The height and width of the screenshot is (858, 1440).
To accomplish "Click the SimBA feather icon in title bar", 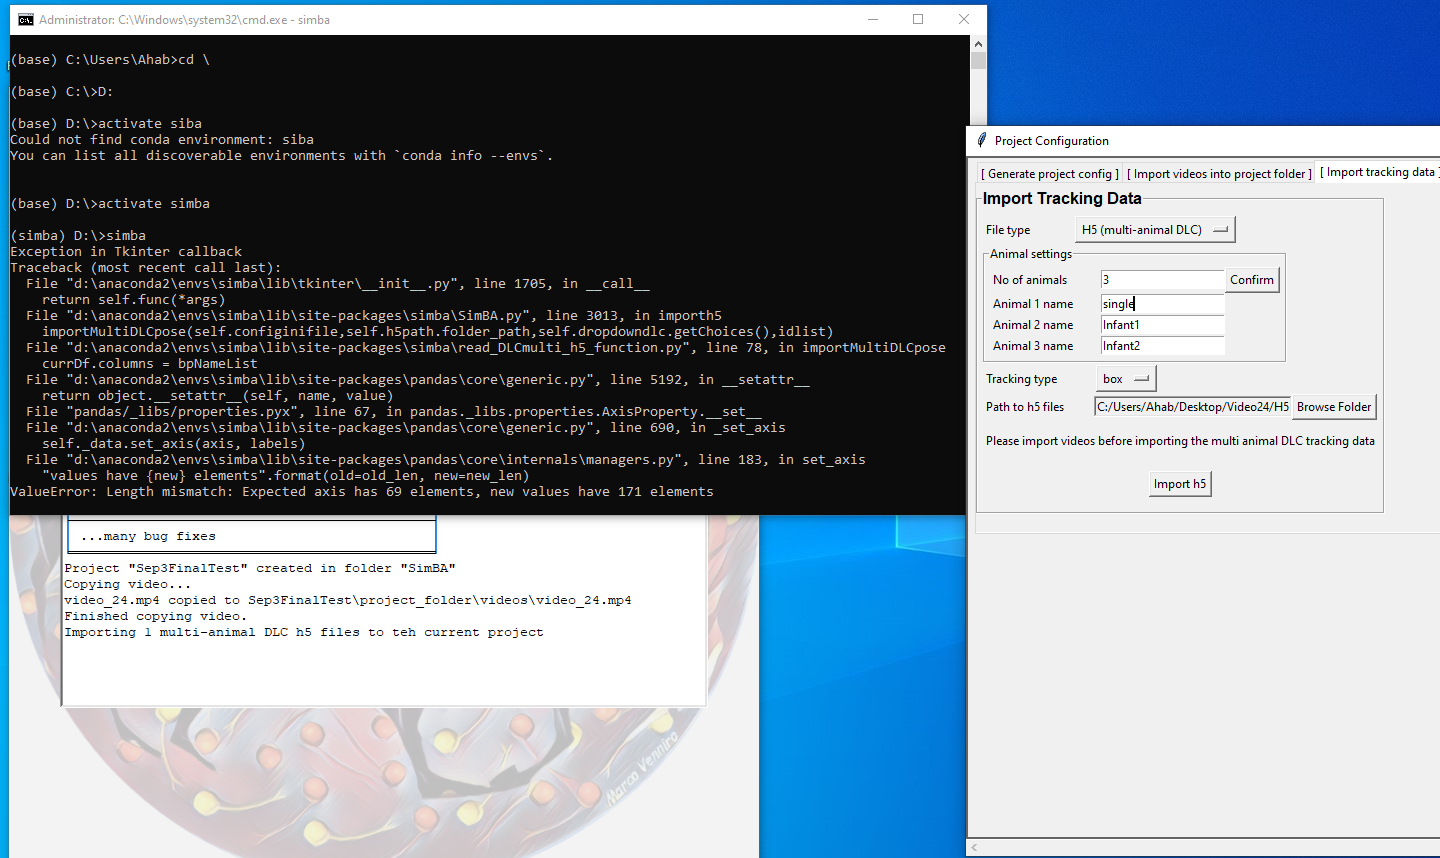I will point(981,141).
